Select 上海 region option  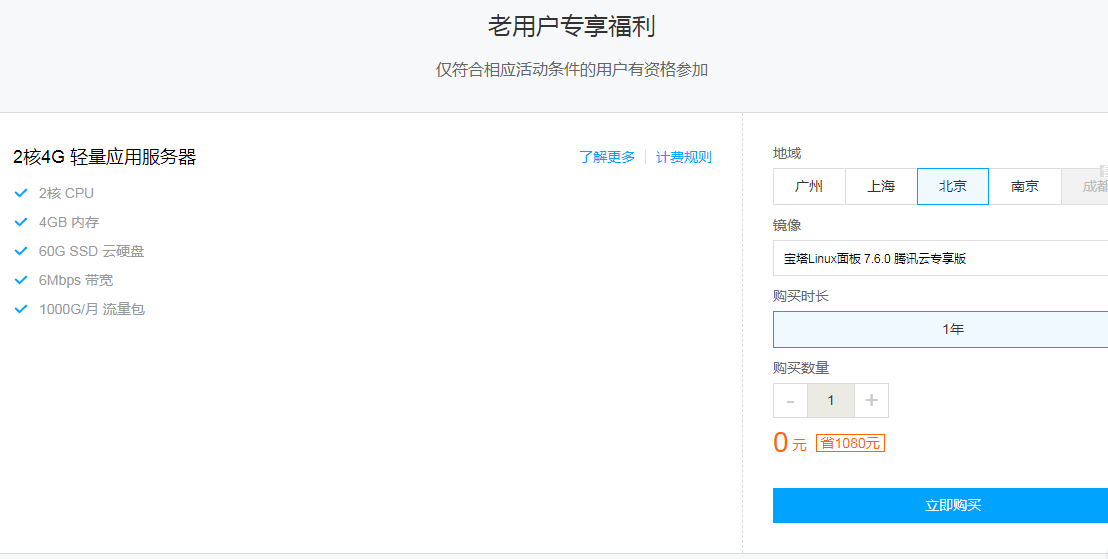[881, 187]
